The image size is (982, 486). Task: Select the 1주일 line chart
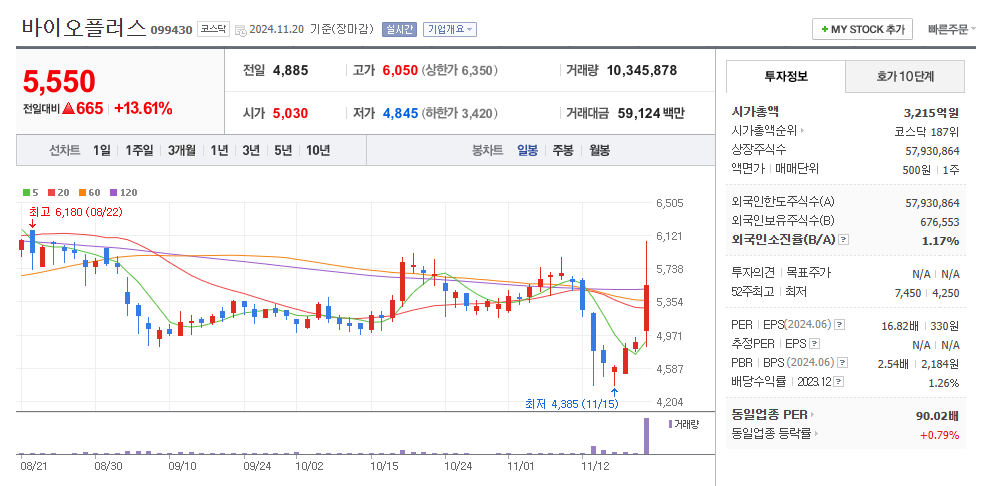138,150
